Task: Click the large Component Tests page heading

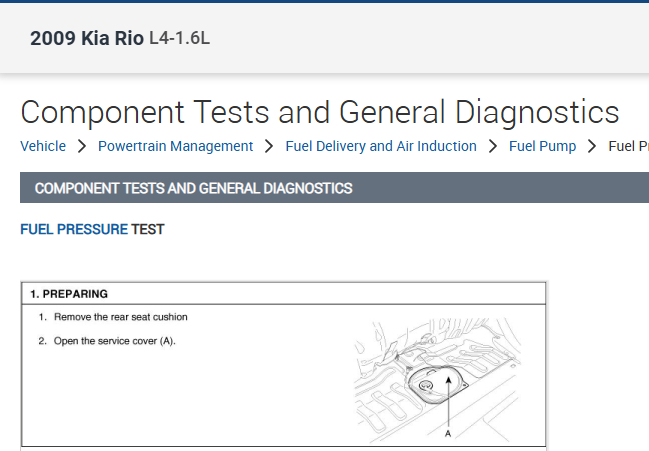Action: coord(319,111)
